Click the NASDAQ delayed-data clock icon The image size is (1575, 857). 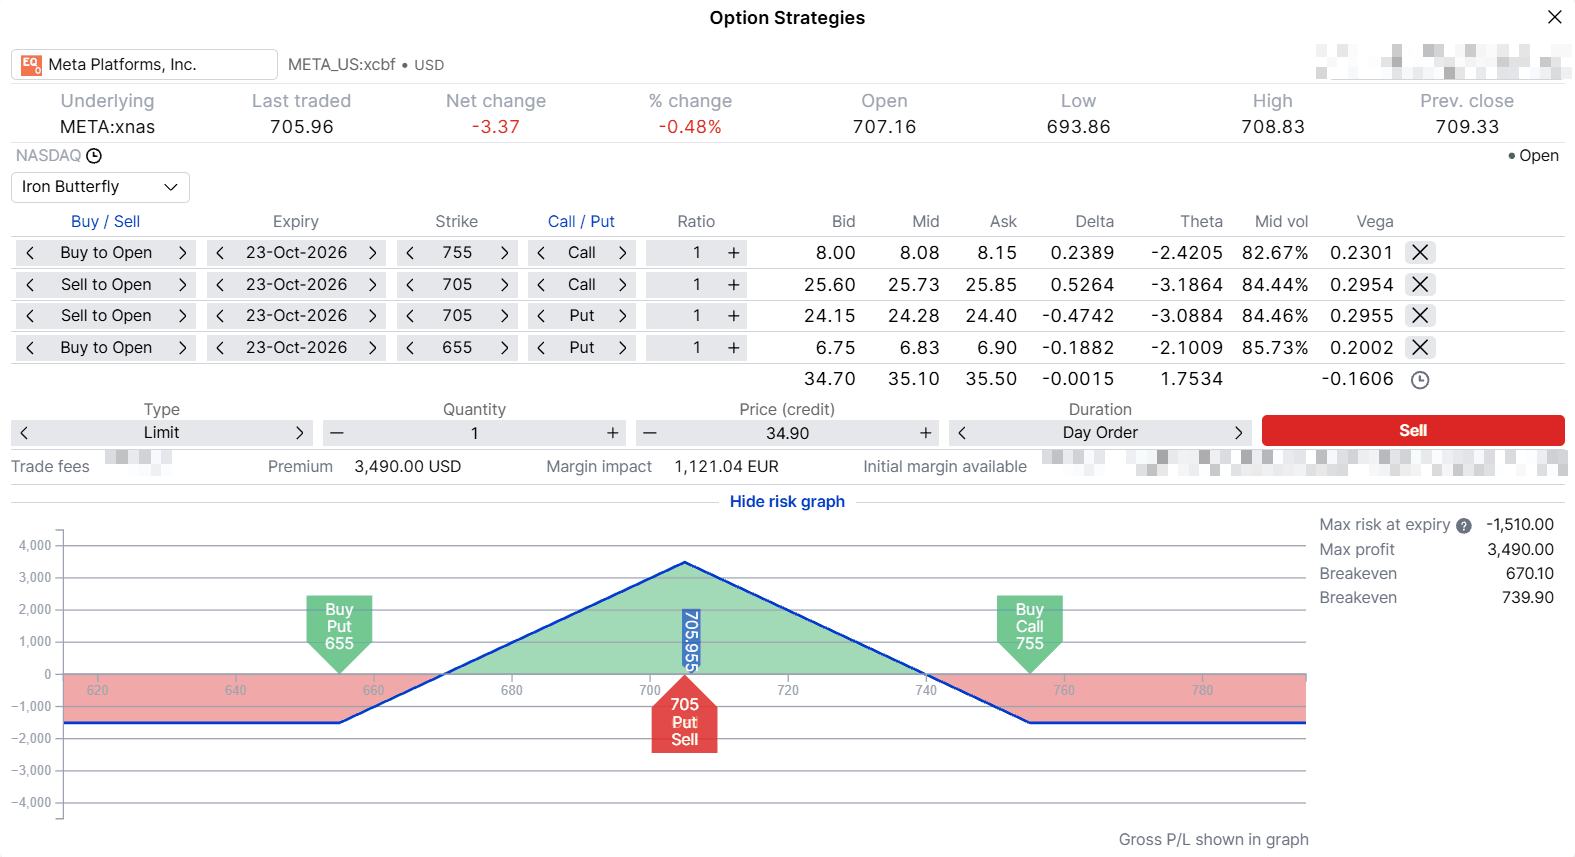[x=94, y=156]
